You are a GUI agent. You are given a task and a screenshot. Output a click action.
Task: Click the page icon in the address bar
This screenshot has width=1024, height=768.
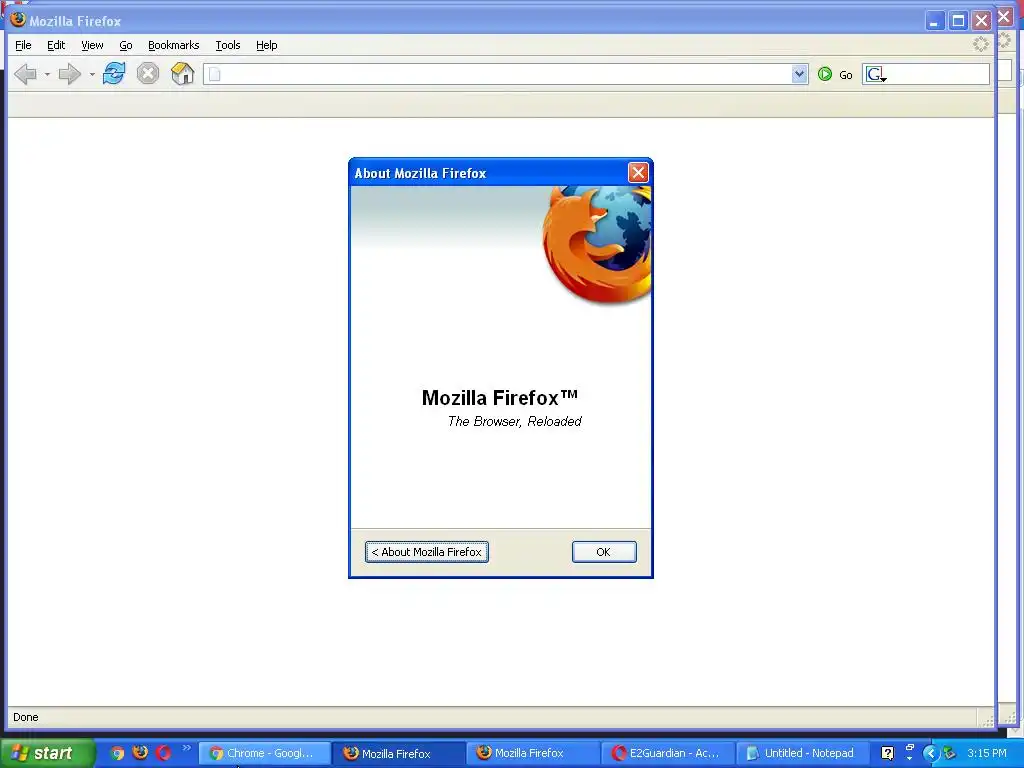[214, 74]
